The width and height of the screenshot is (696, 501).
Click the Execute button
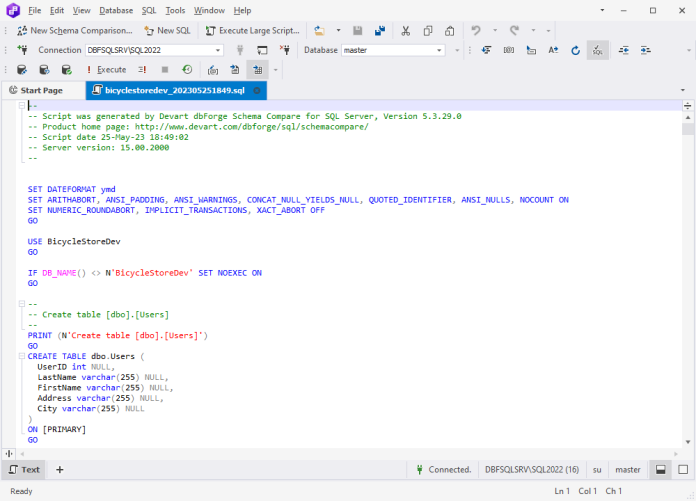point(107,70)
